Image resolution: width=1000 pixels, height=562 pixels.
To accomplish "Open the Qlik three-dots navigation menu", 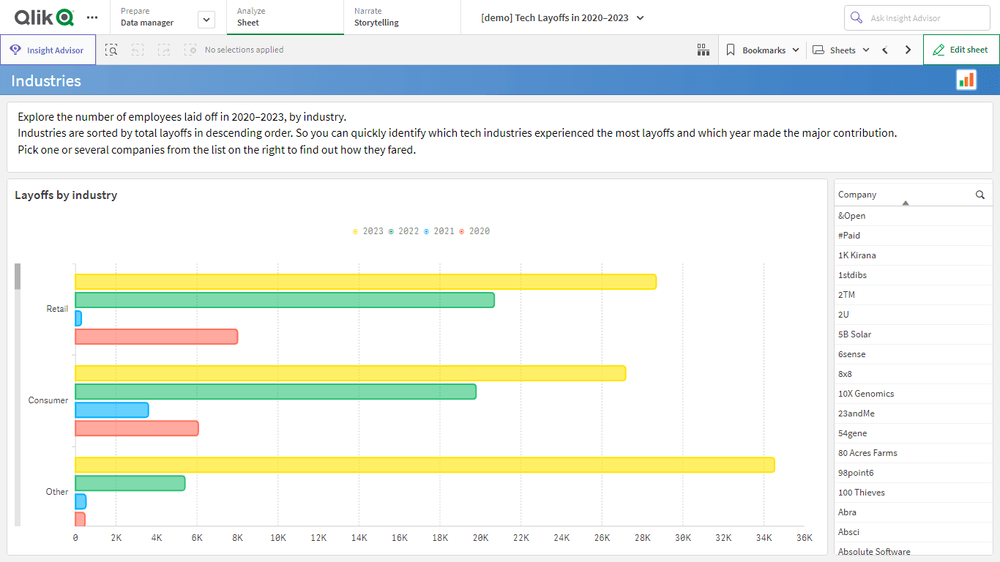I will (x=93, y=17).
